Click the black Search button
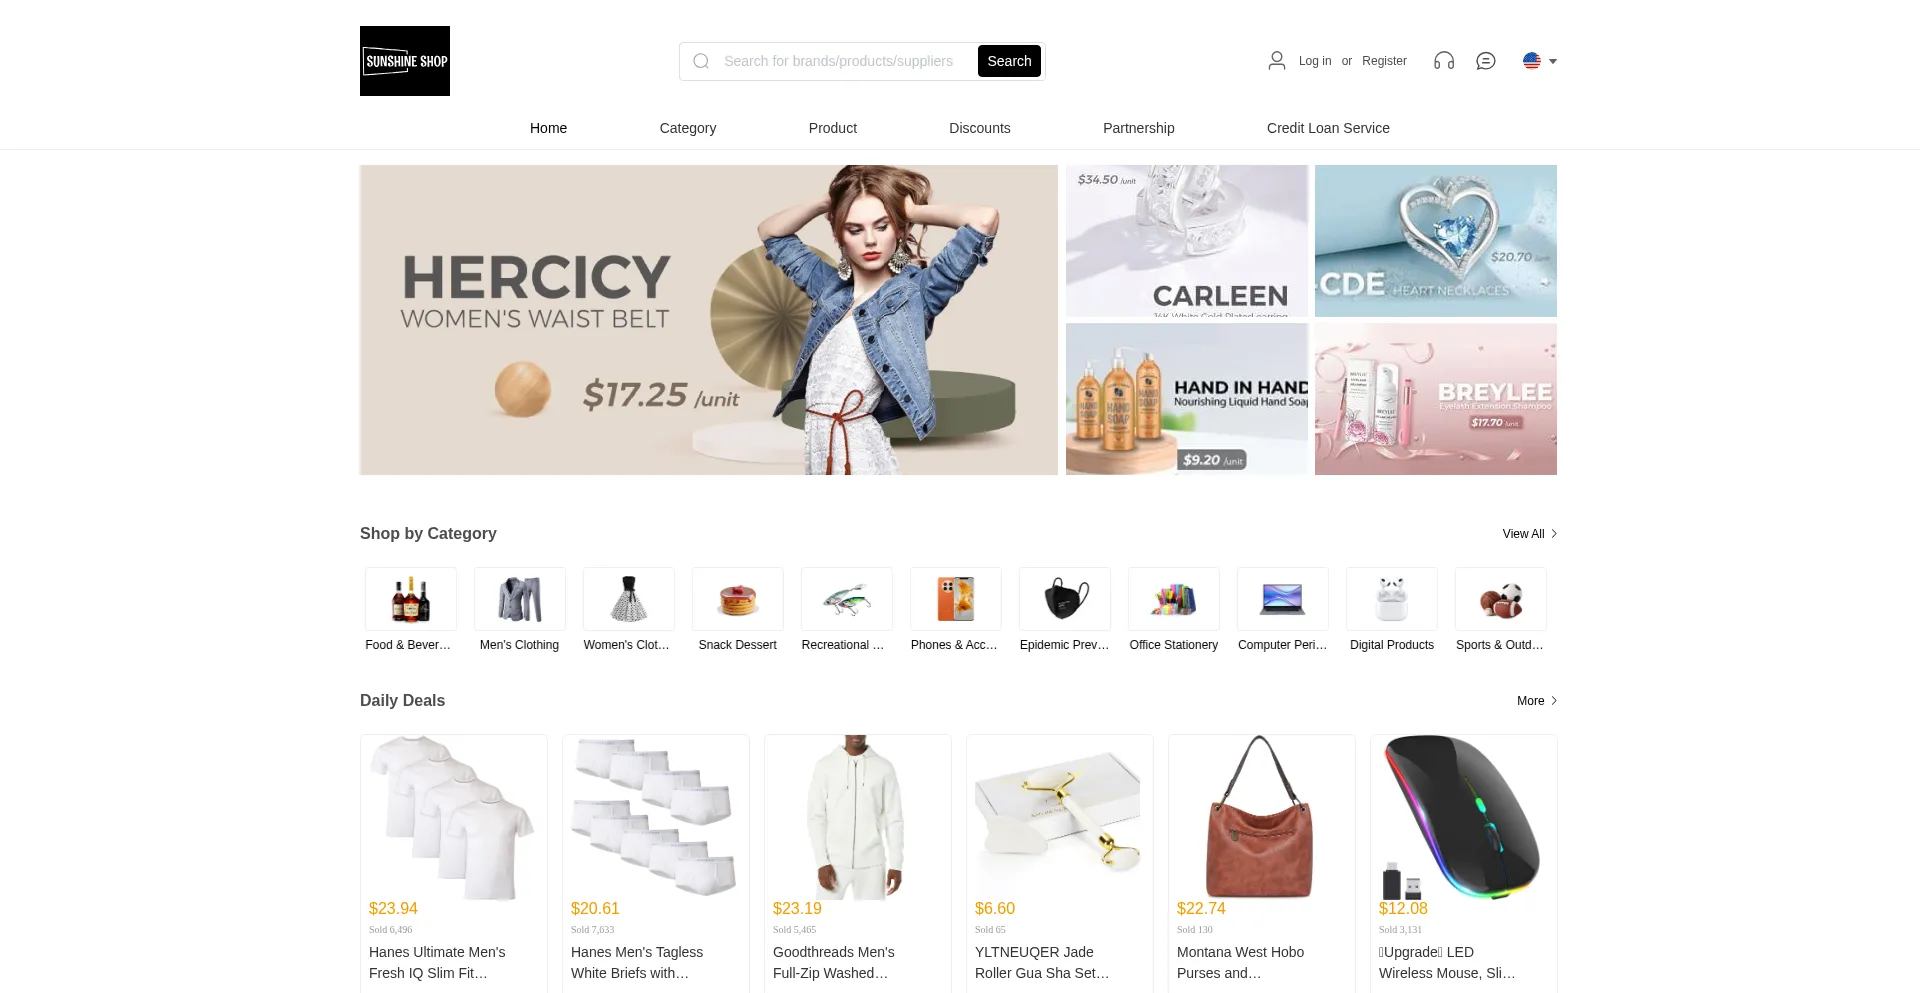This screenshot has width=1920, height=993. pos(1009,61)
